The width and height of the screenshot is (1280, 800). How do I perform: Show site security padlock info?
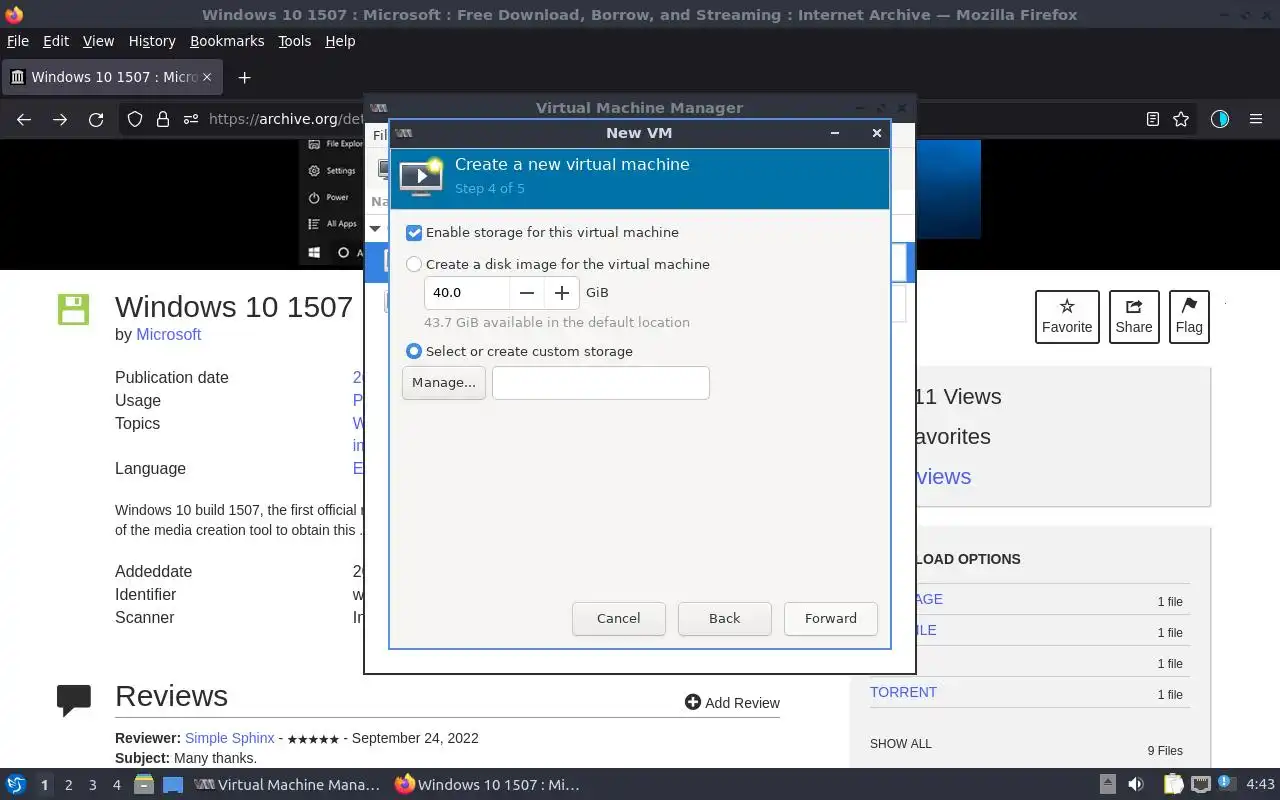[163, 119]
